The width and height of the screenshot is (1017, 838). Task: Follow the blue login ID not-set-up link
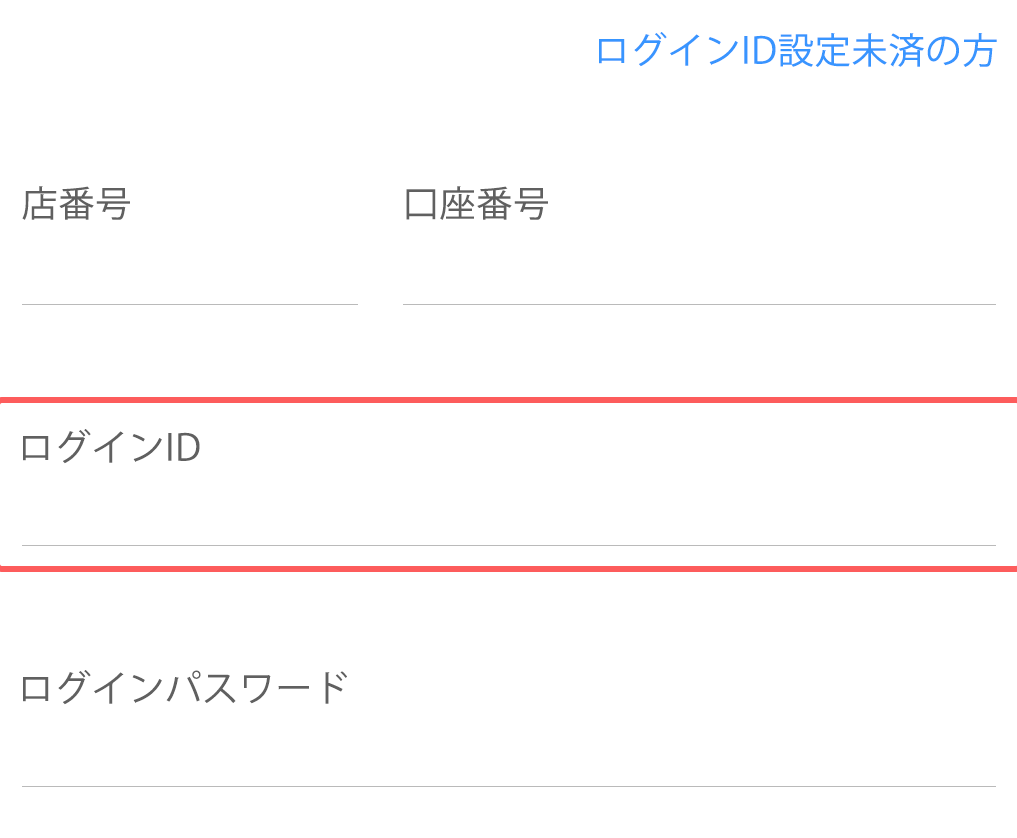[x=796, y=51]
